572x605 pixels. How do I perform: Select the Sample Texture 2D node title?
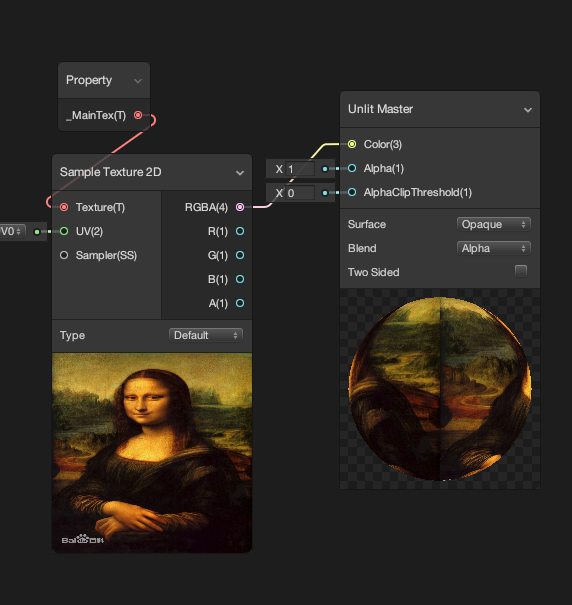tap(110, 172)
